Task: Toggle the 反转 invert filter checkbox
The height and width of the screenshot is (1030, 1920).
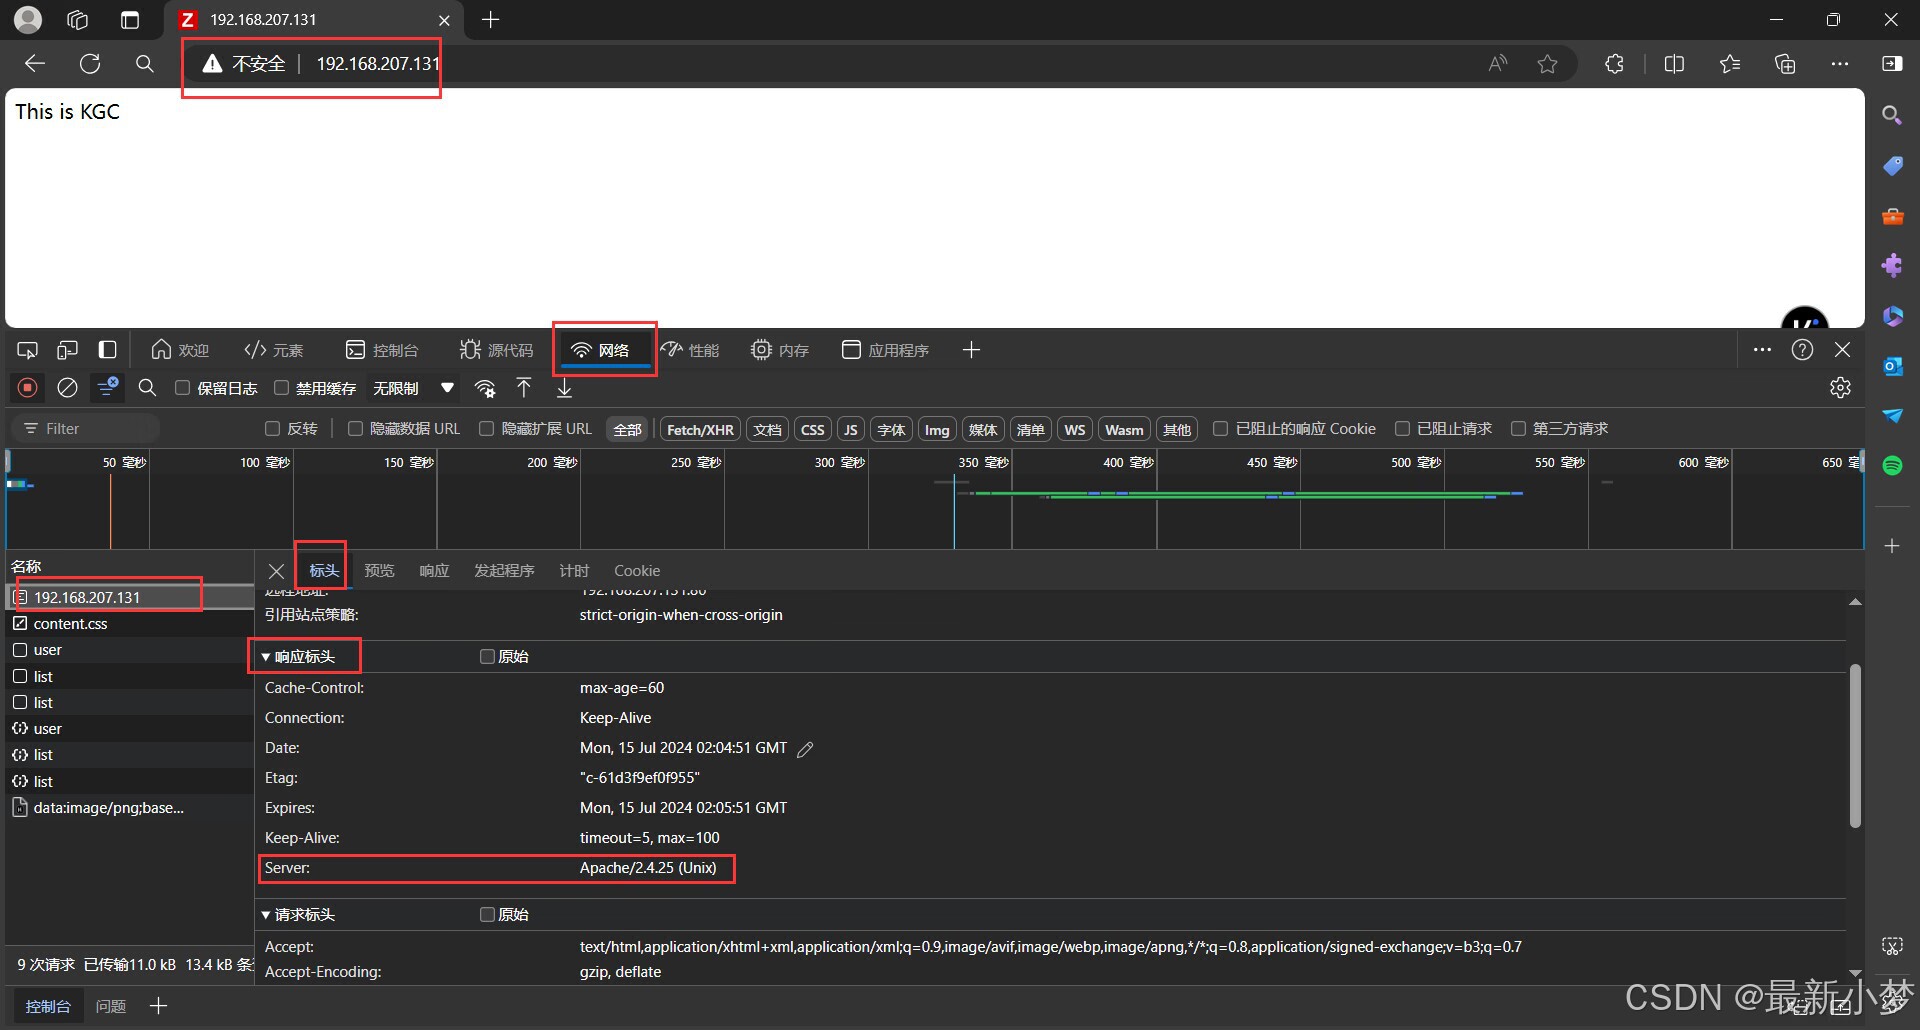Action: 272,429
